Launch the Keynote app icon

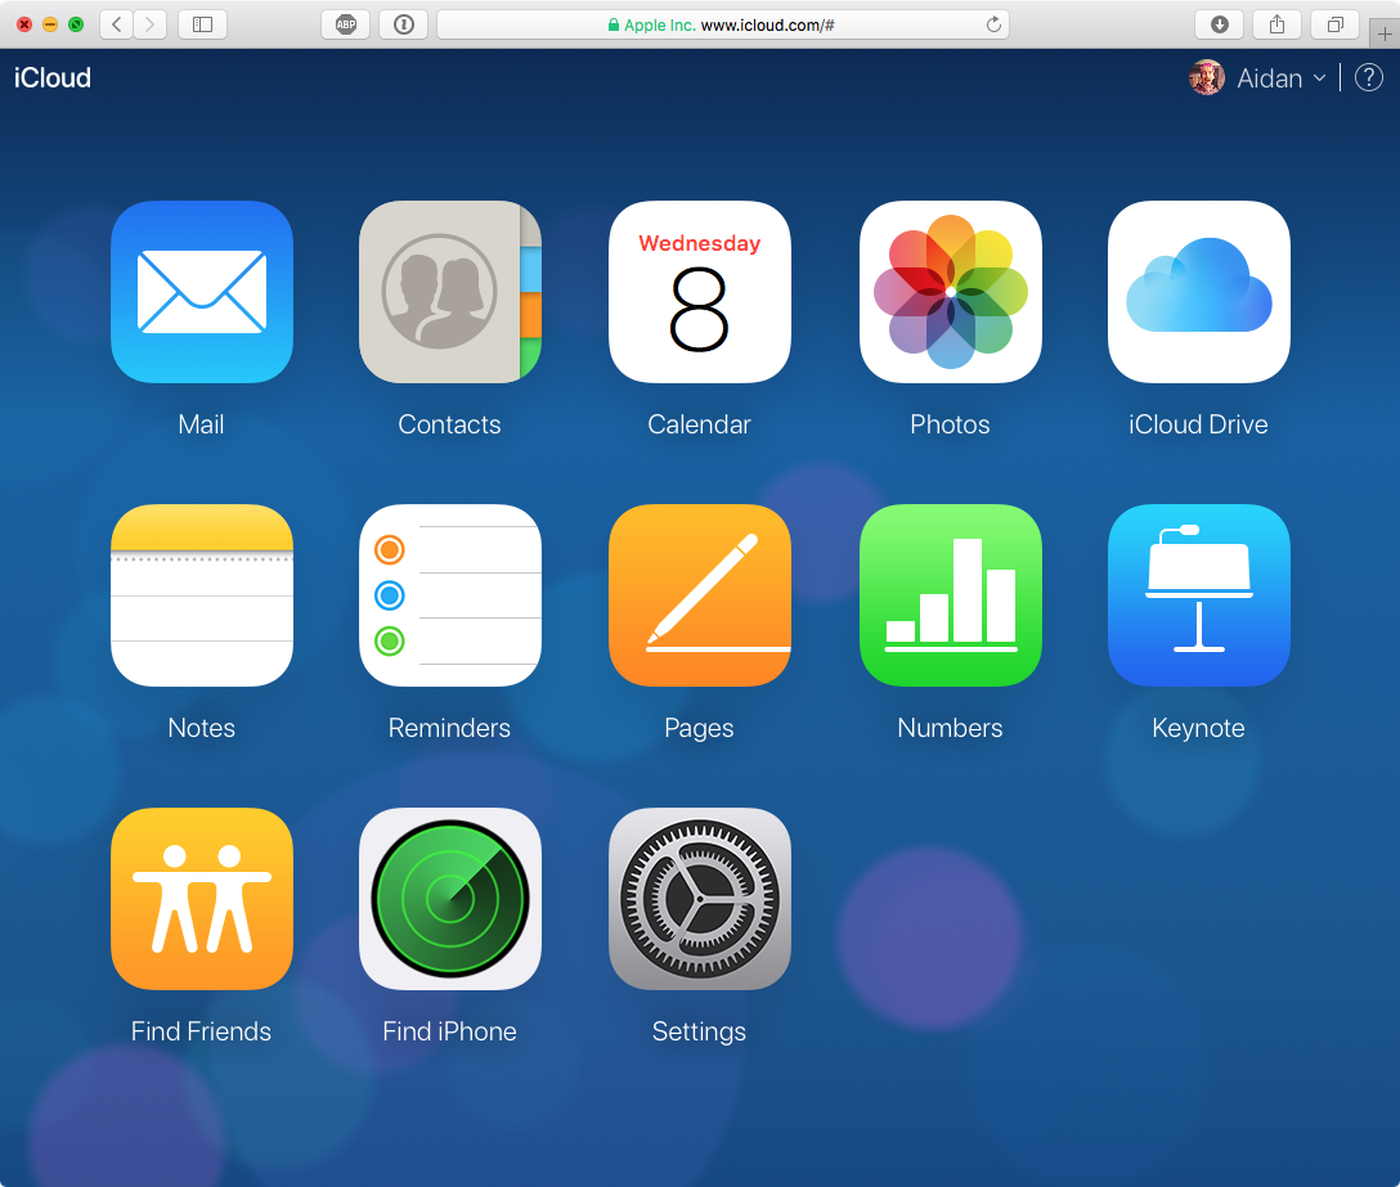coord(1199,595)
